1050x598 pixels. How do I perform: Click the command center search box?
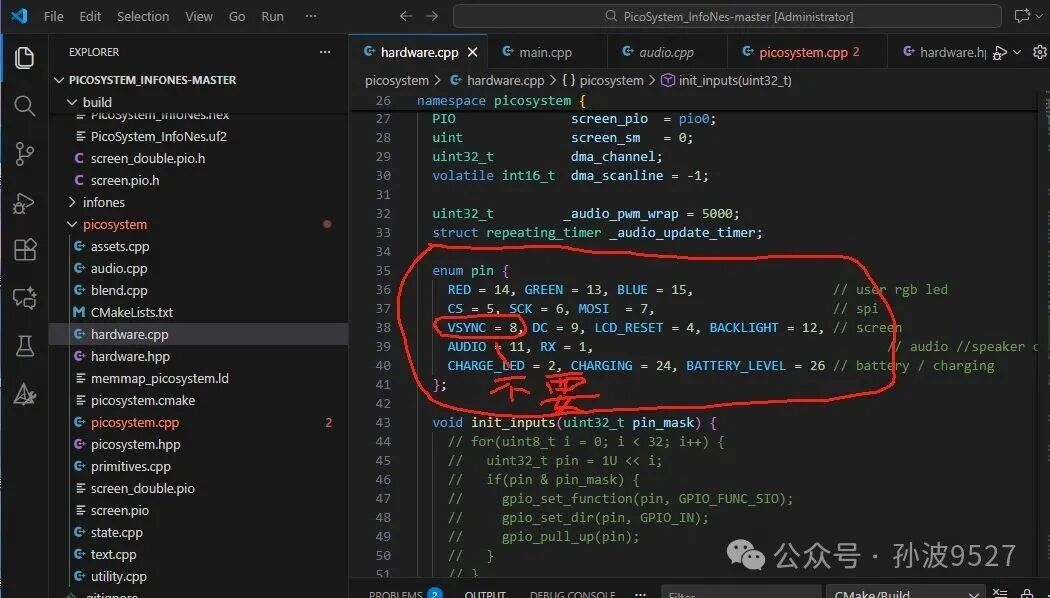[727, 16]
